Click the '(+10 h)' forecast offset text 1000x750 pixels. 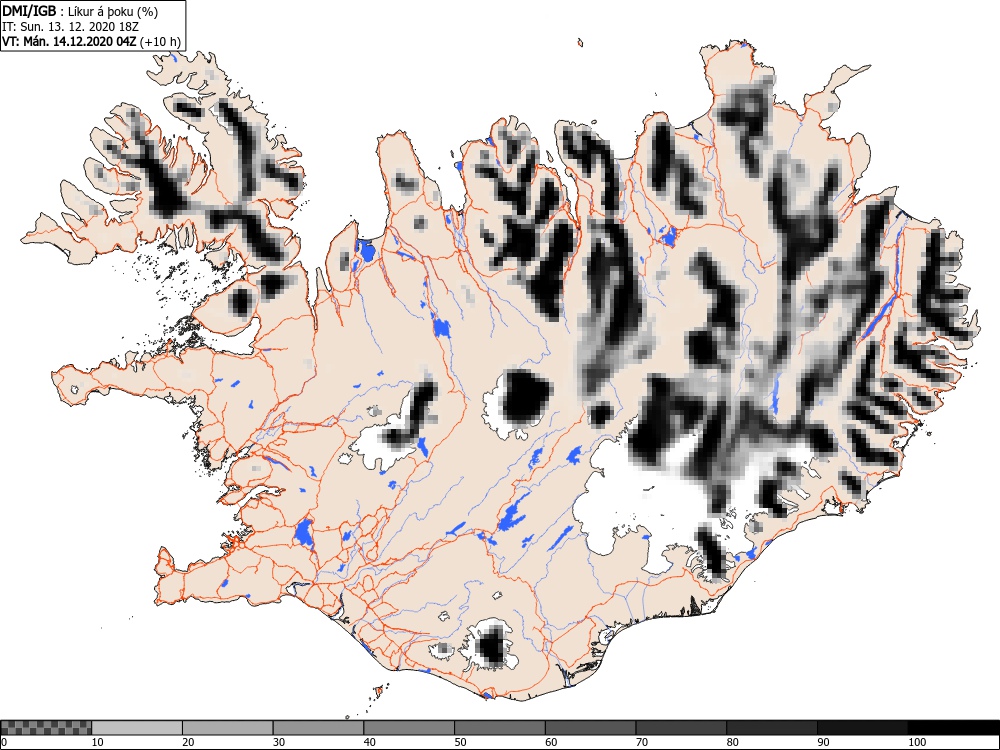point(160,42)
